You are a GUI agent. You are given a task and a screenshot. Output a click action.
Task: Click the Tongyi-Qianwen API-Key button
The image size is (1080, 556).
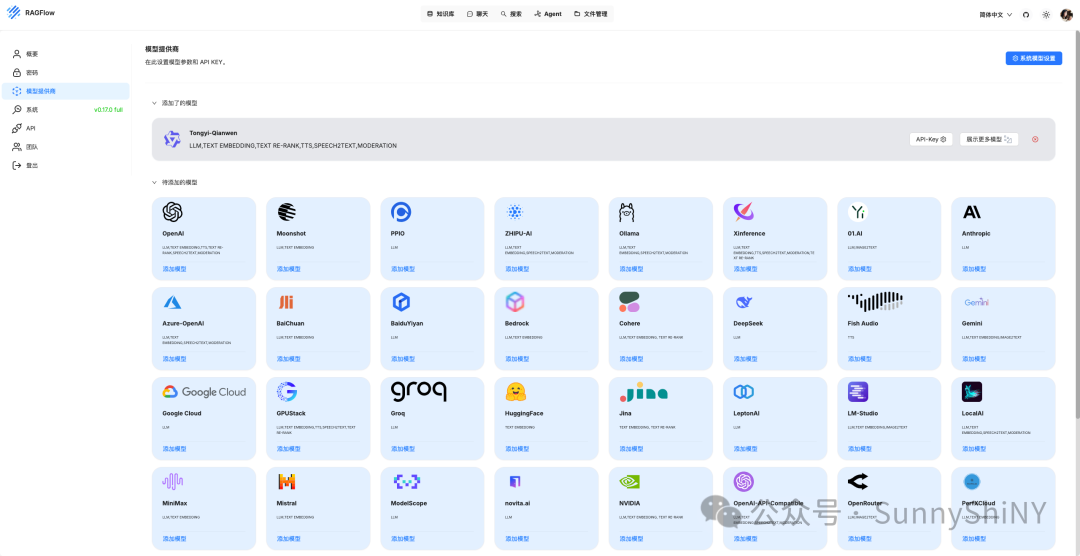coord(931,139)
